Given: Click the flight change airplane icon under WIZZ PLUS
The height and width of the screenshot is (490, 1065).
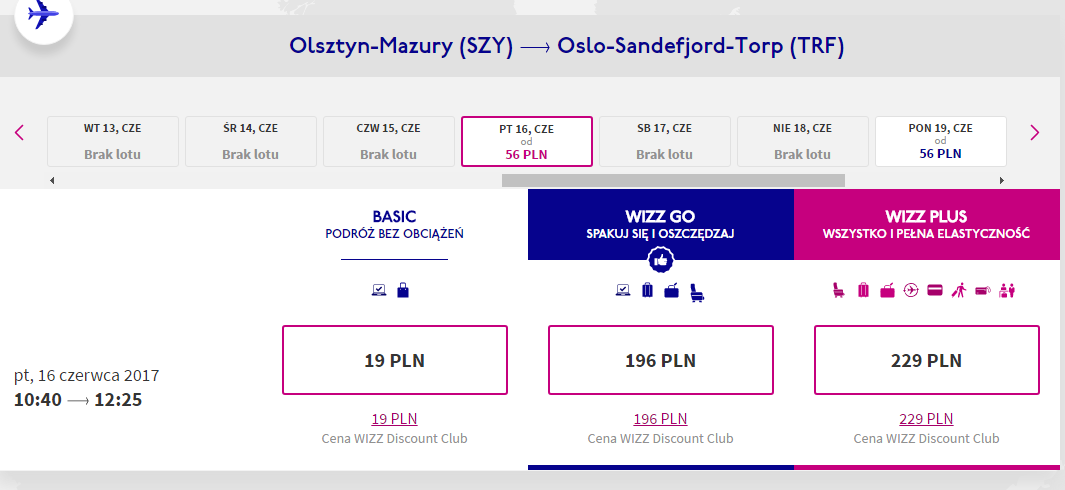Looking at the screenshot, I should [x=911, y=290].
